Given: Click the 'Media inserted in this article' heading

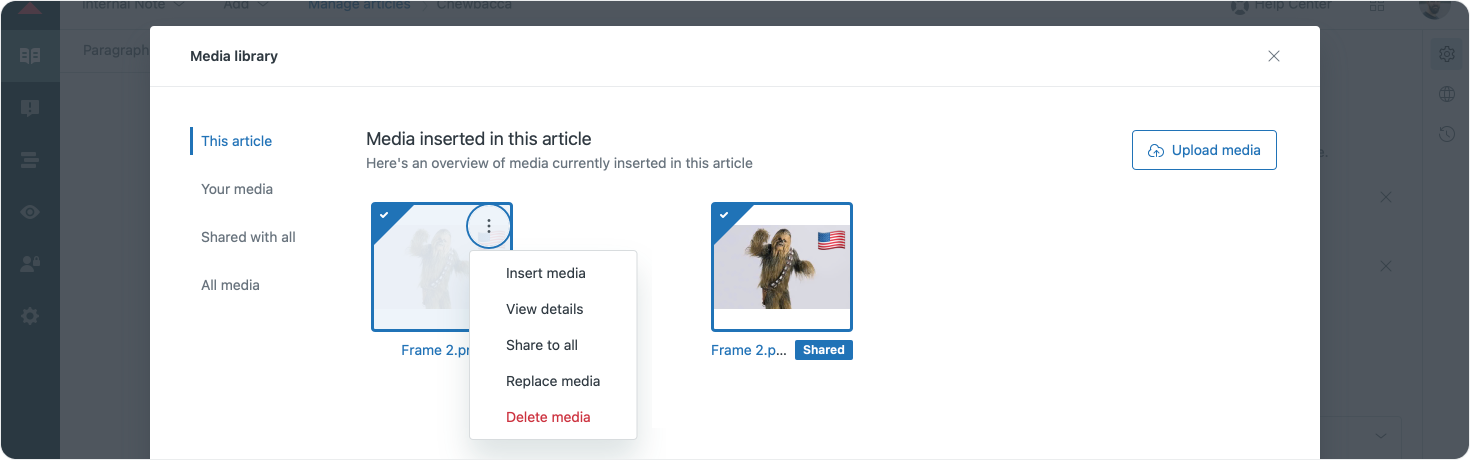Looking at the screenshot, I should coord(479,139).
